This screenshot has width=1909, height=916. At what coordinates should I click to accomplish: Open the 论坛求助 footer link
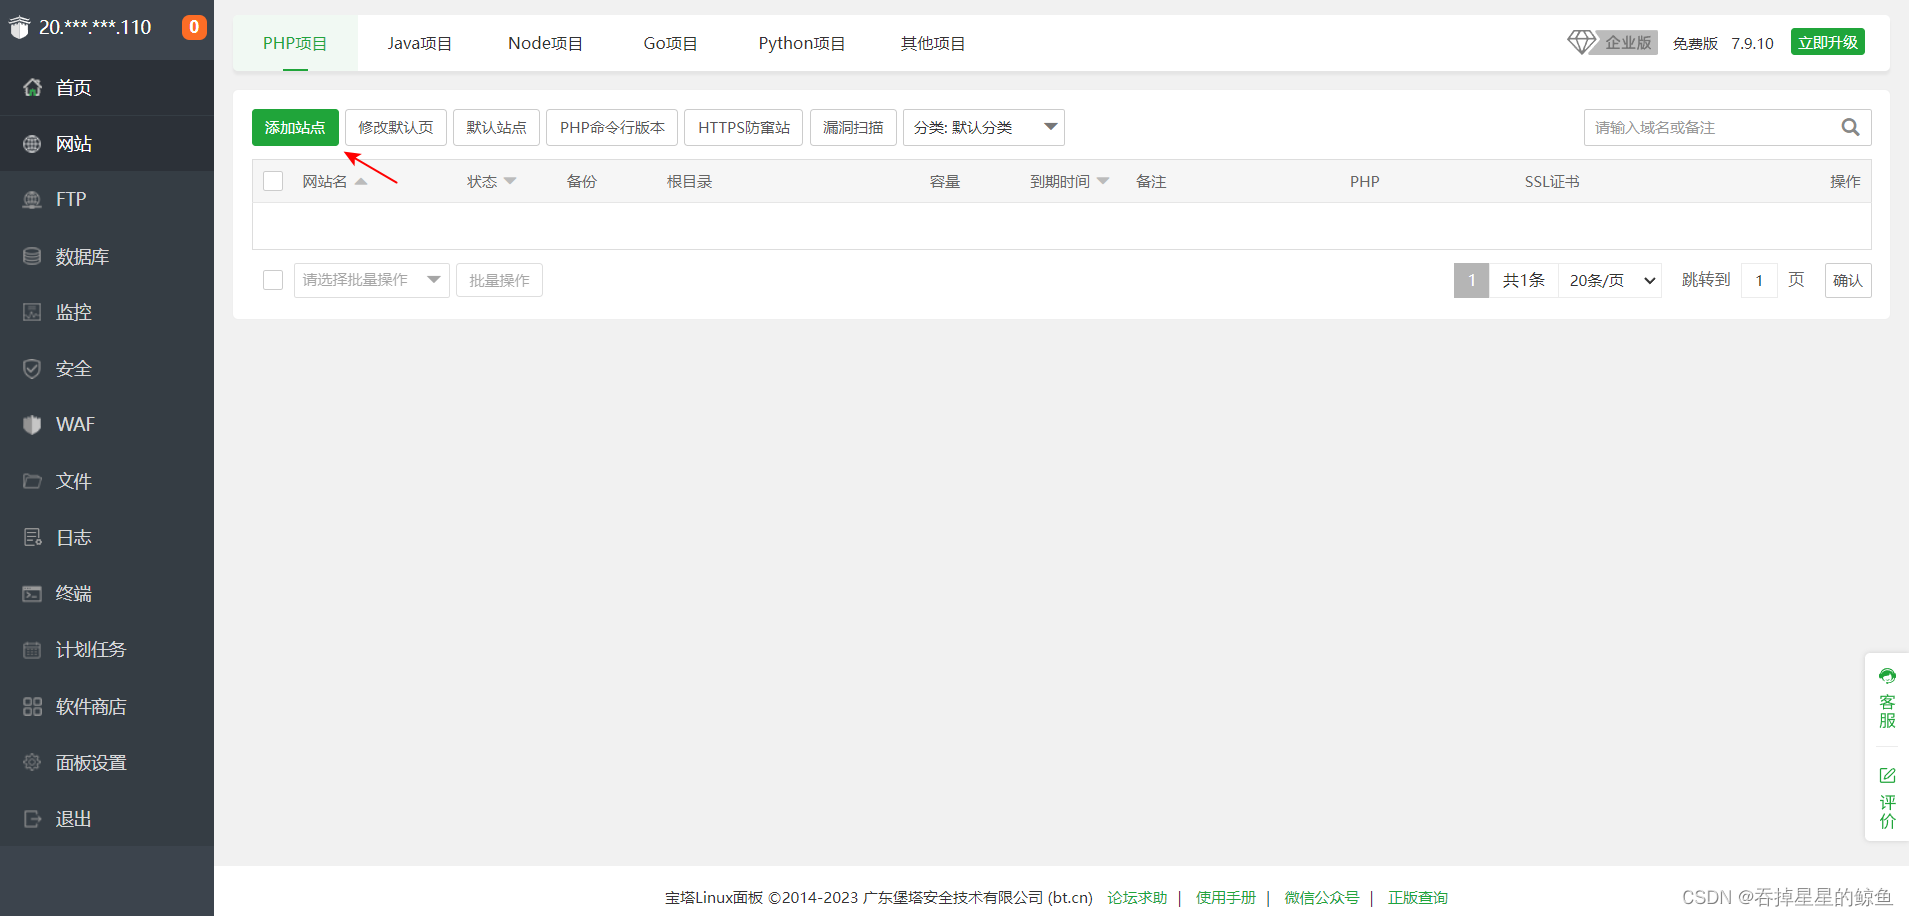(1137, 897)
